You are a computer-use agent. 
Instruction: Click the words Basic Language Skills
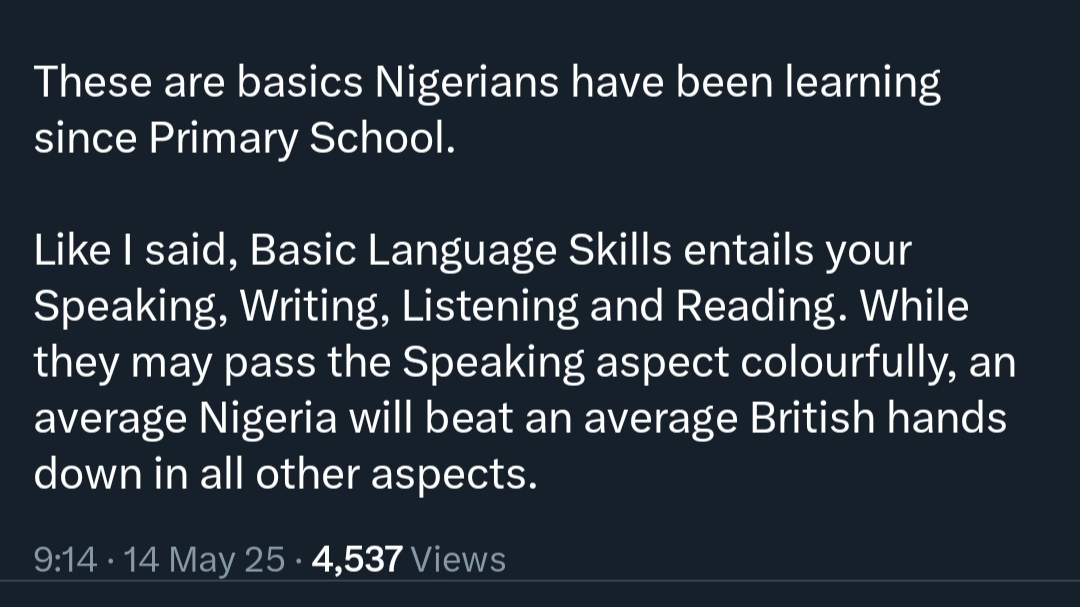[x=460, y=250]
